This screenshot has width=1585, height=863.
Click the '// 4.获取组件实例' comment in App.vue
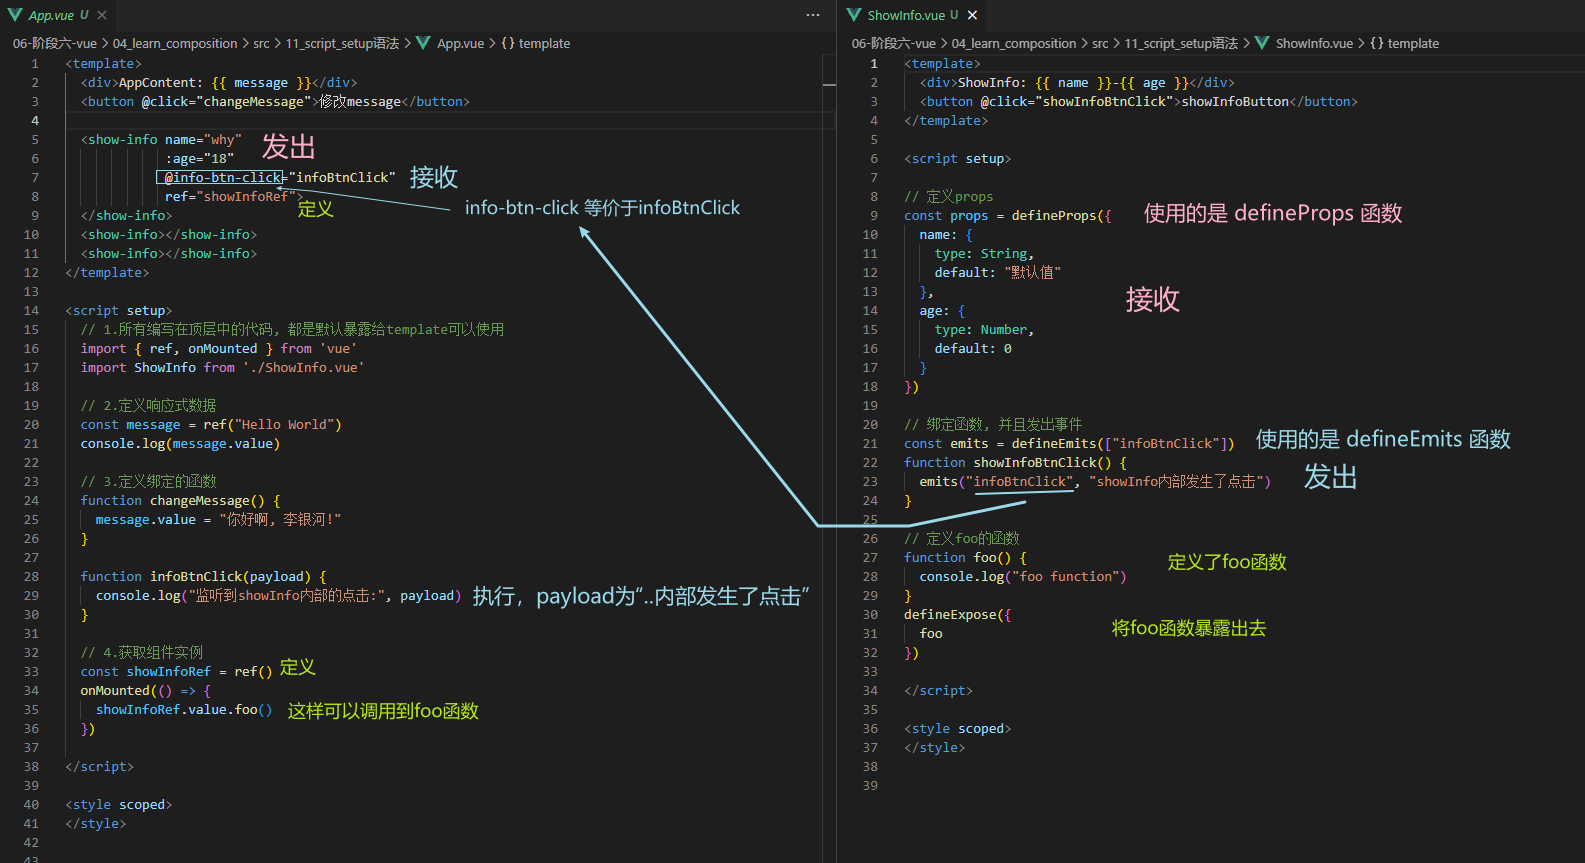pos(142,652)
